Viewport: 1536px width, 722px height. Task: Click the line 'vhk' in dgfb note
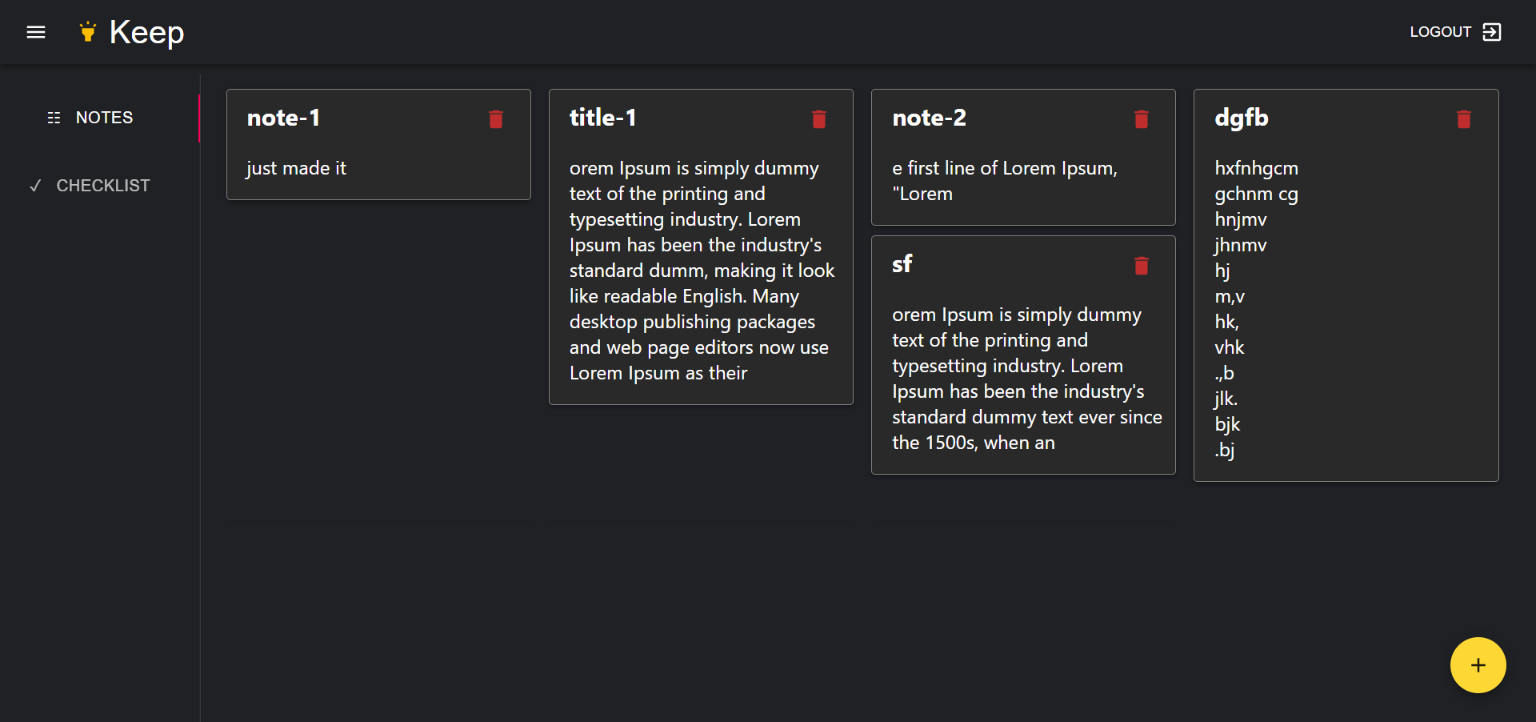(x=1230, y=348)
